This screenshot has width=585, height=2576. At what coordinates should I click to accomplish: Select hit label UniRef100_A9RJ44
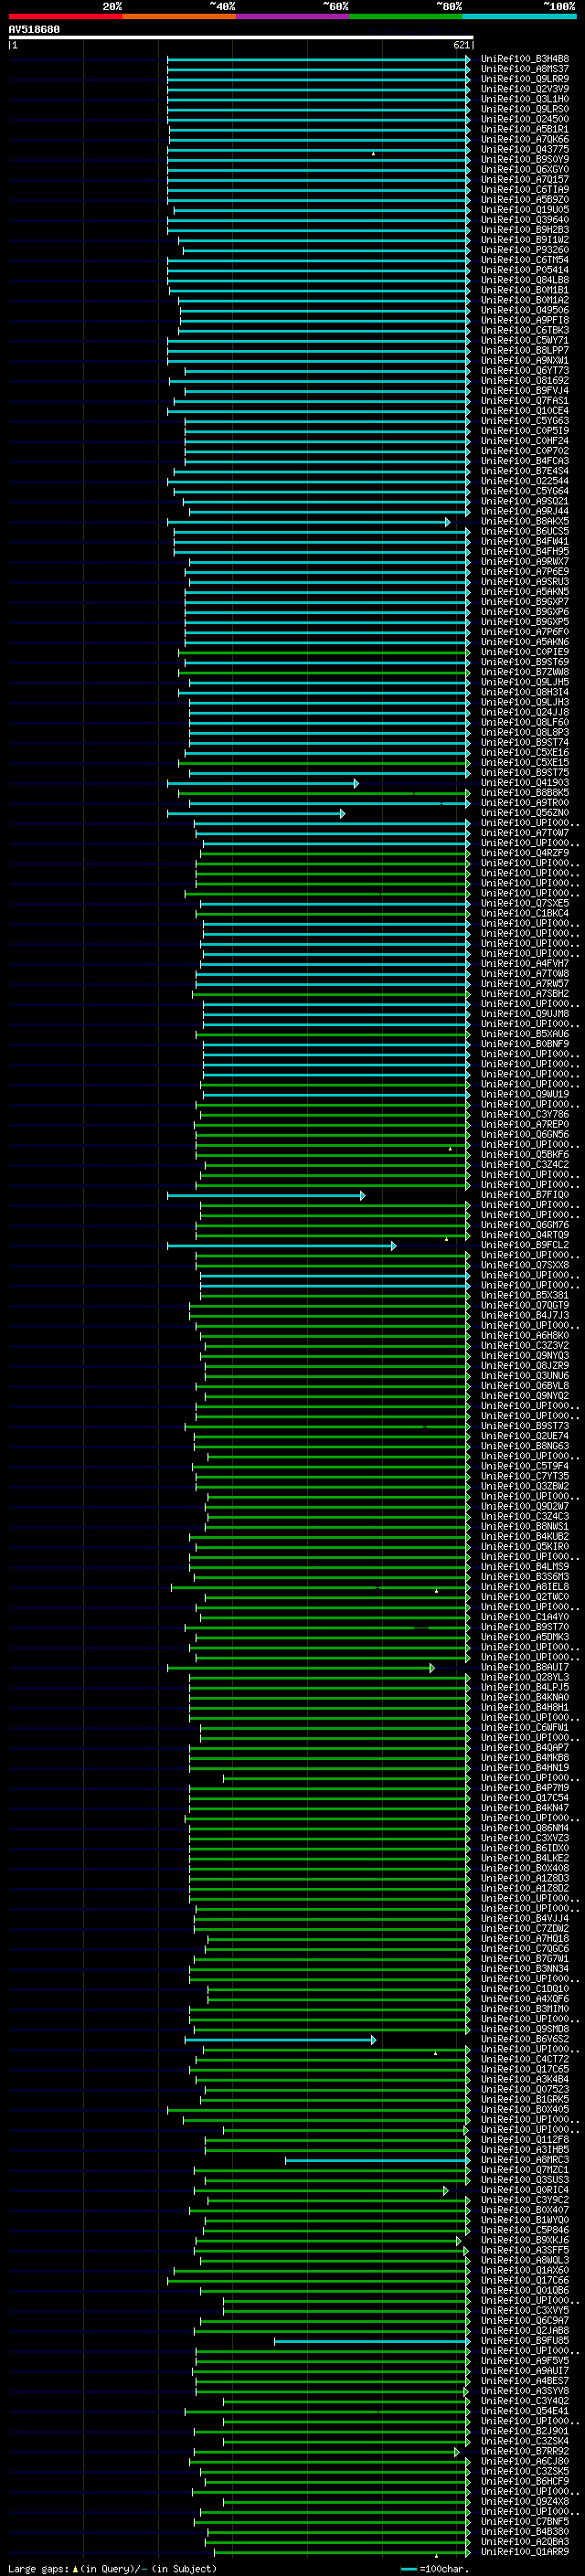click(525, 511)
